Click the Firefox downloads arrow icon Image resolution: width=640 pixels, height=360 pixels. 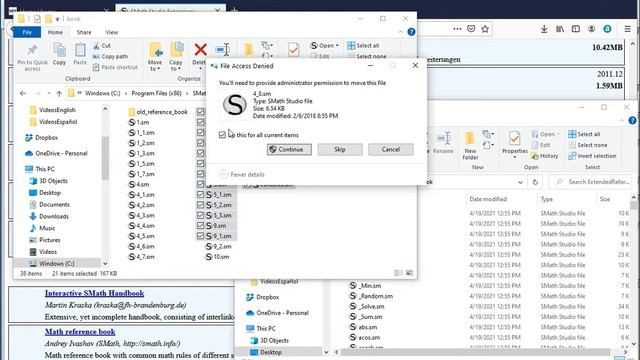click(544, 29)
